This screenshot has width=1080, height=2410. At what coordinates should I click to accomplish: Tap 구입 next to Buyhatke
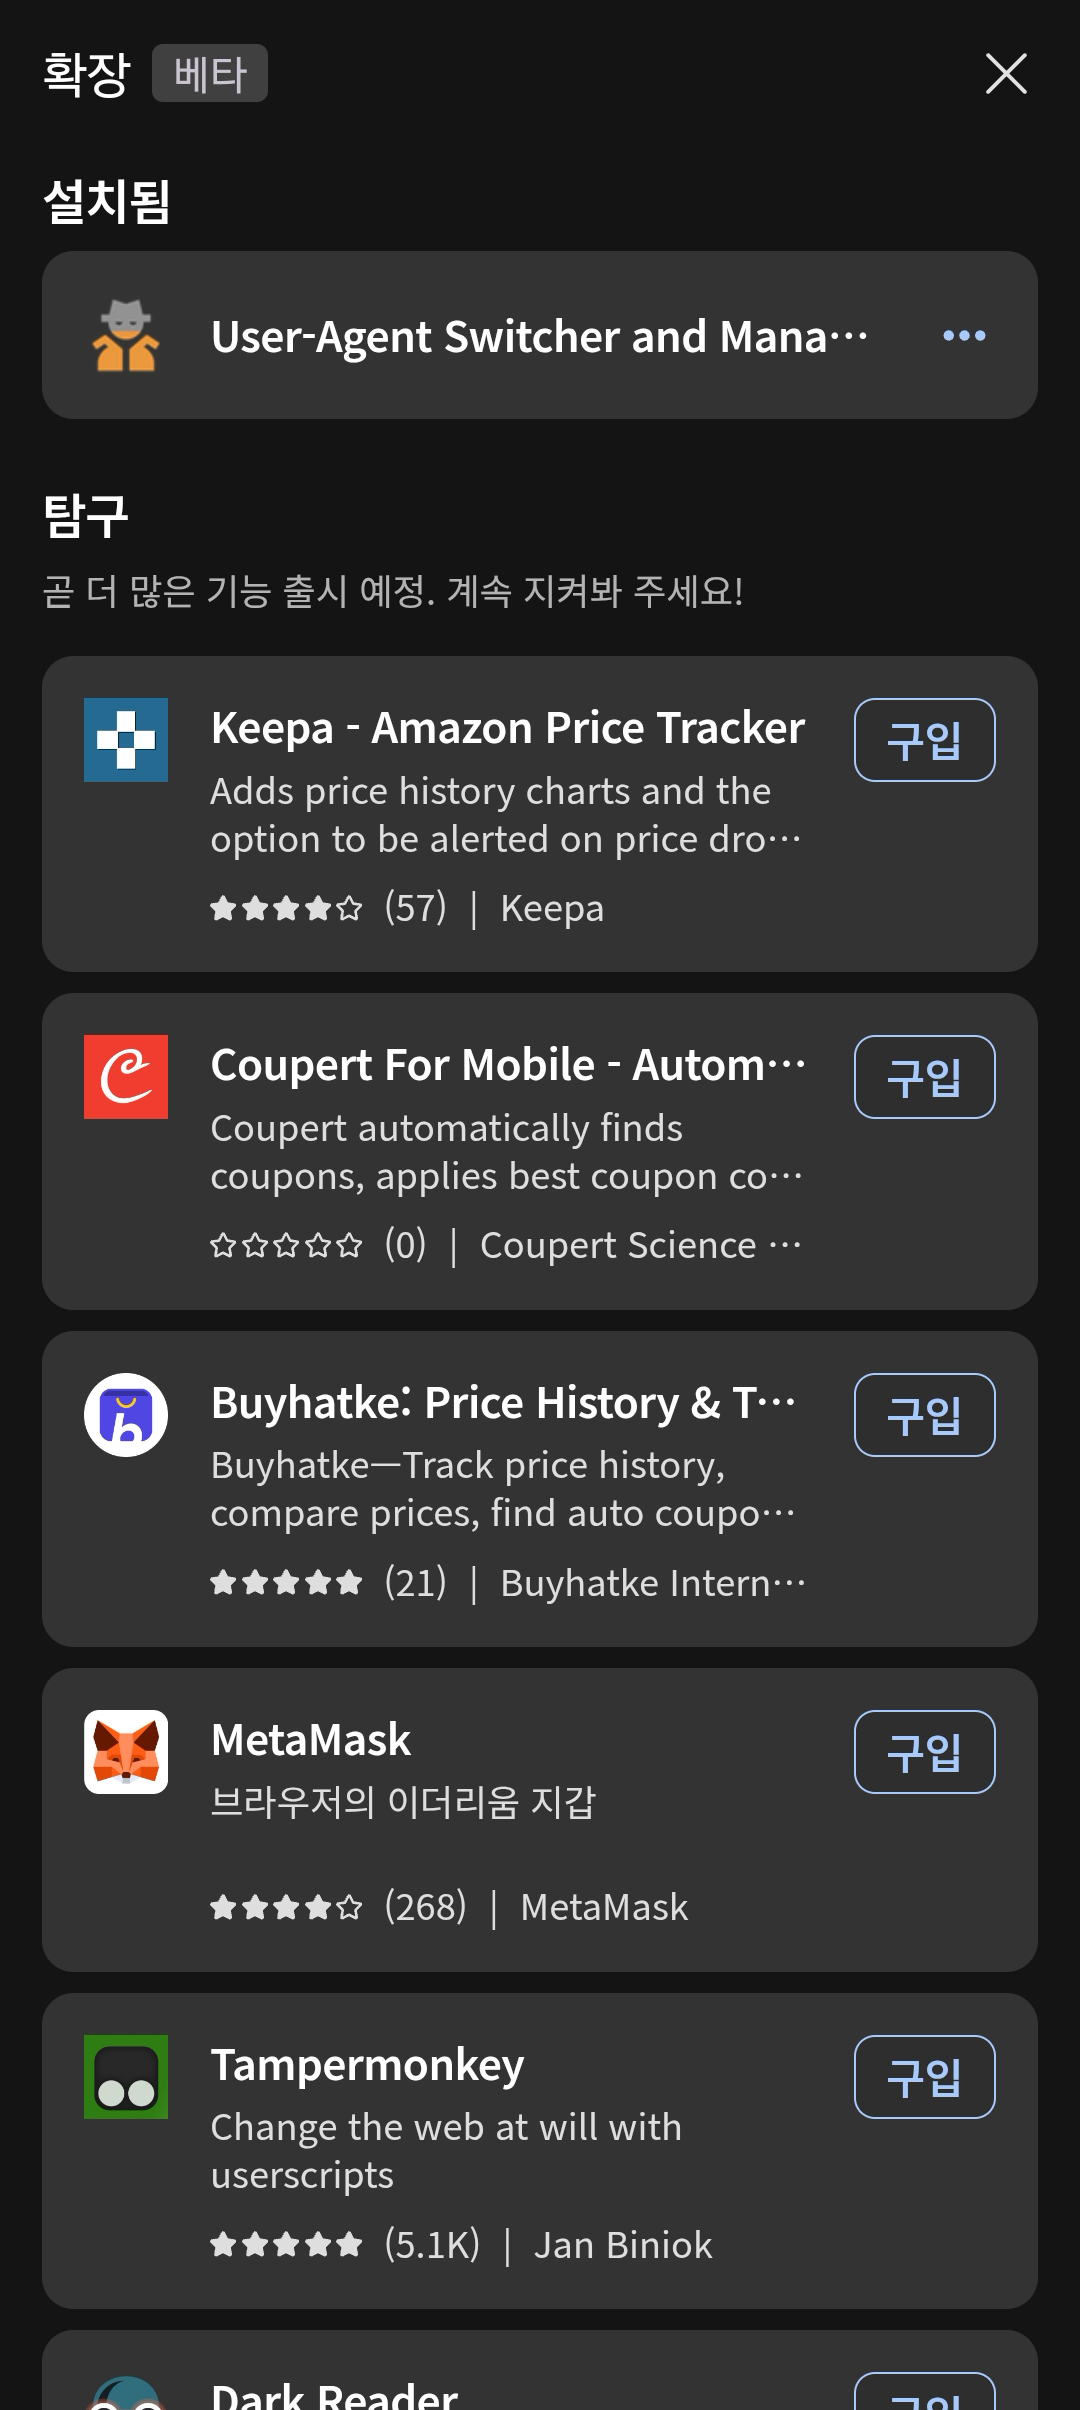924,1415
